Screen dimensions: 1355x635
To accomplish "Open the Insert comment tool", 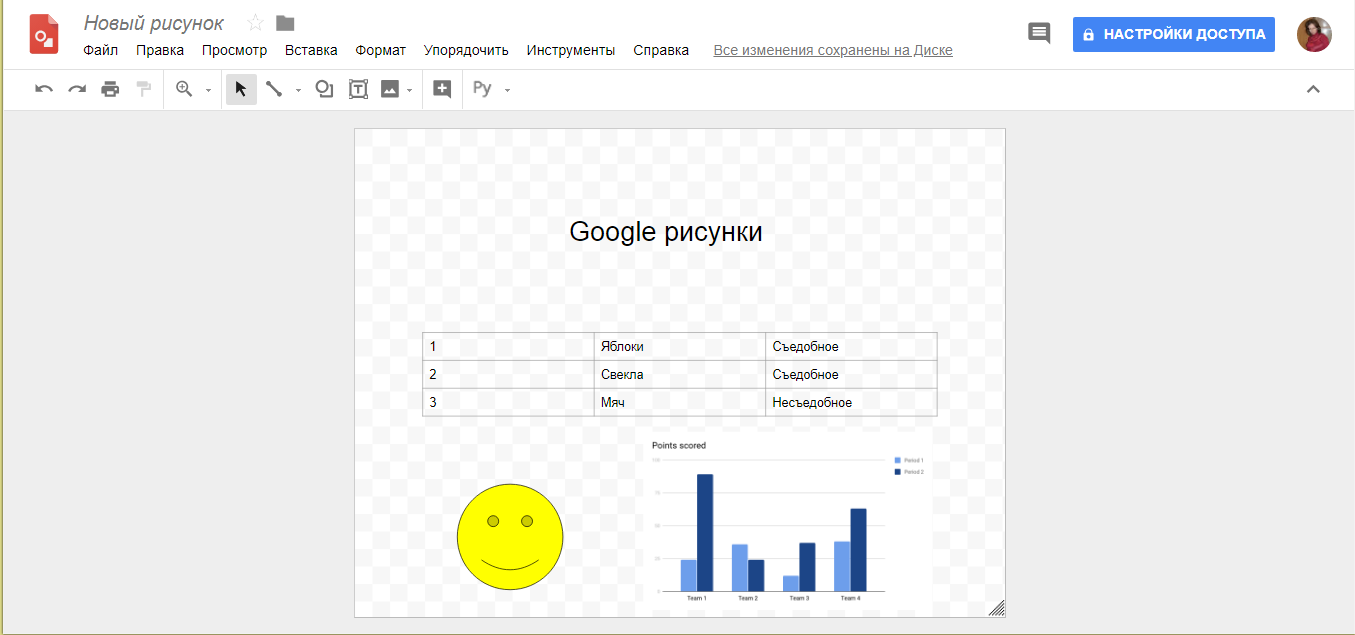I will [441, 89].
